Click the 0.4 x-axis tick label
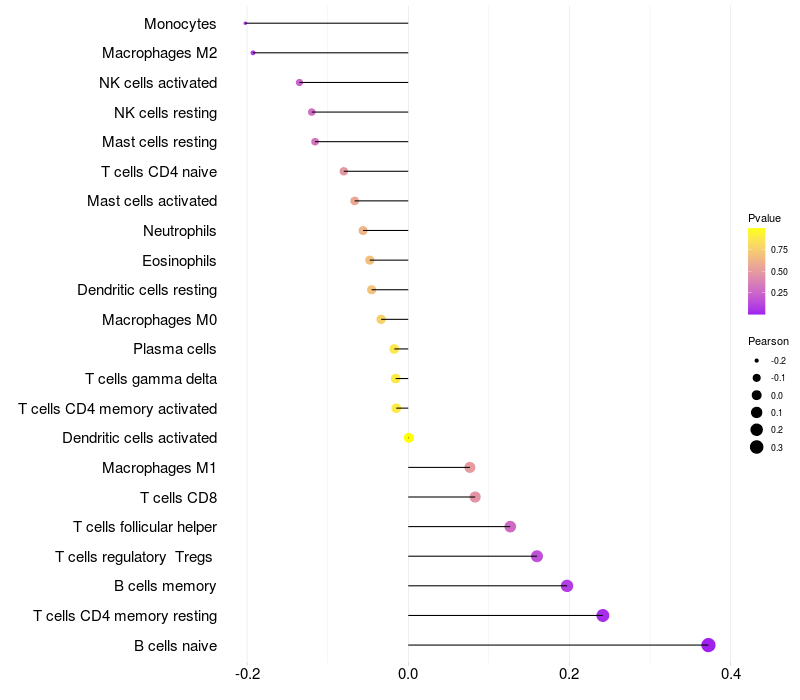This screenshot has width=800, height=700. 731,674
